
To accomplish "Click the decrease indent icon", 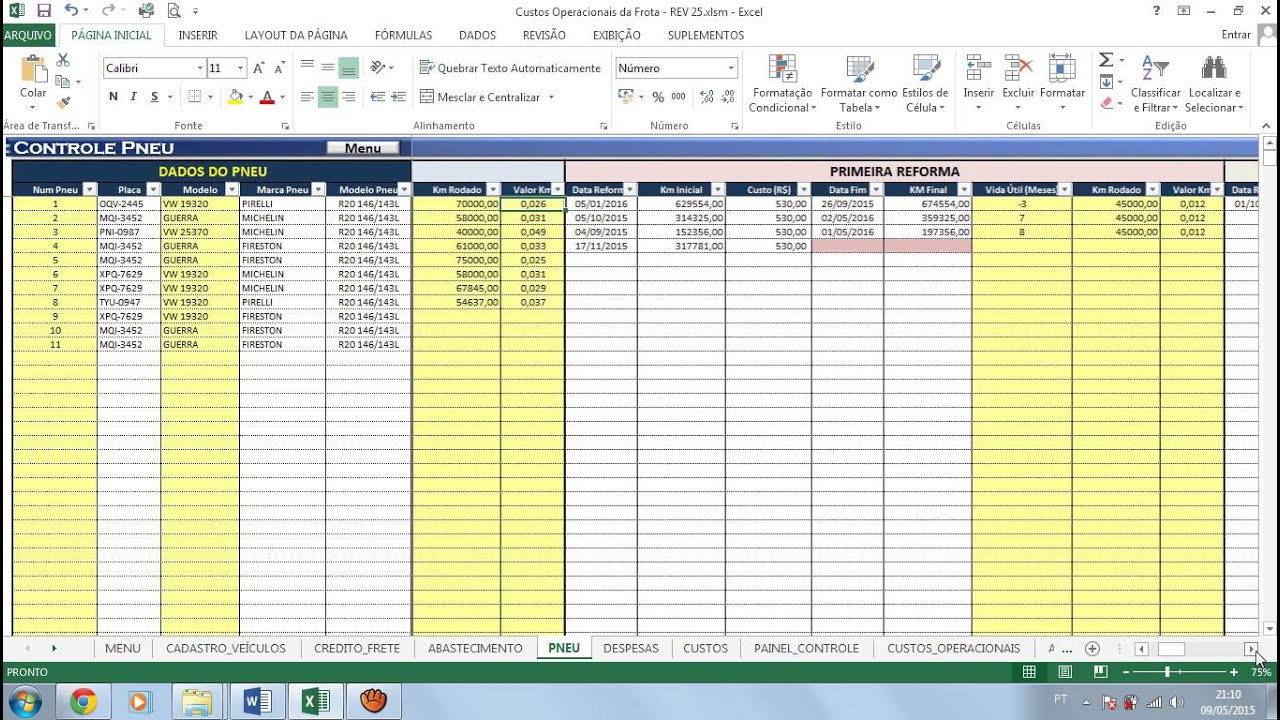I will [378, 97].
